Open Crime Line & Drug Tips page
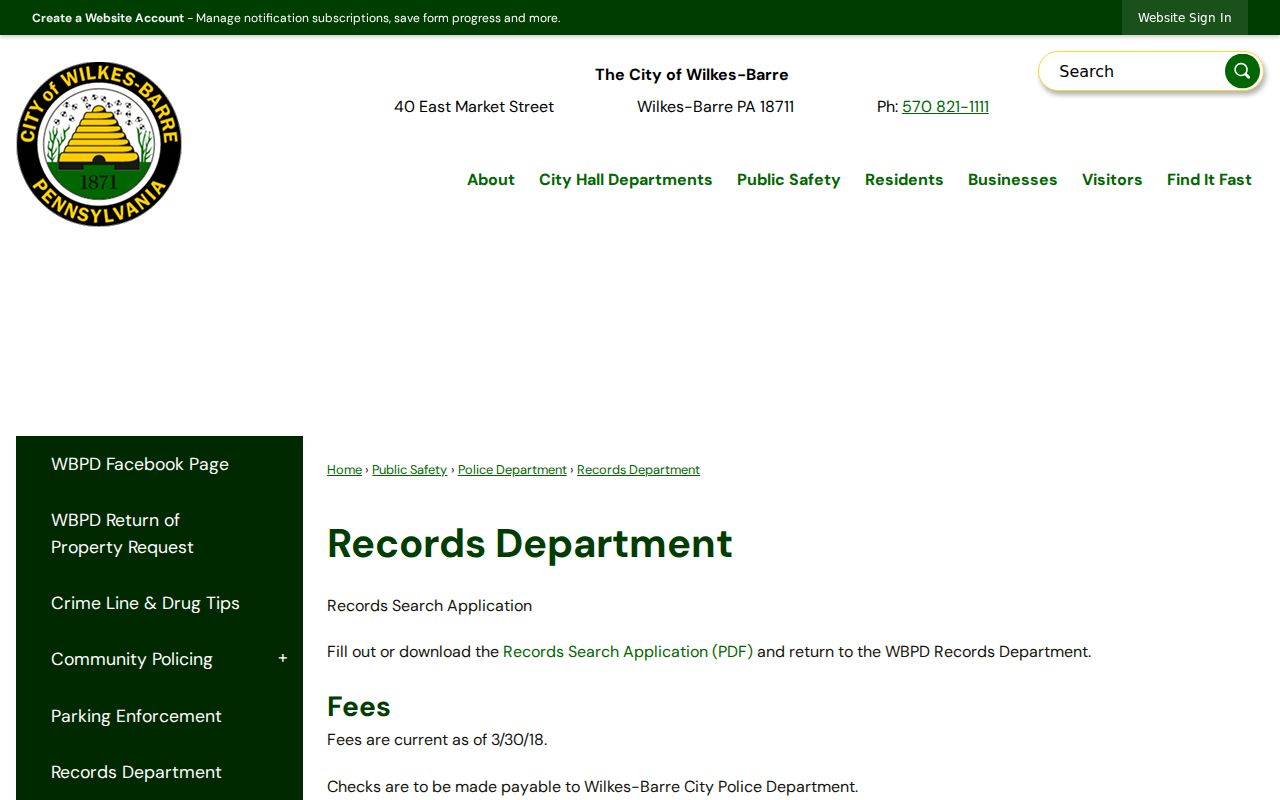Image resolution: width=1280 pixels, height=800 pixels. pos(145,603)
